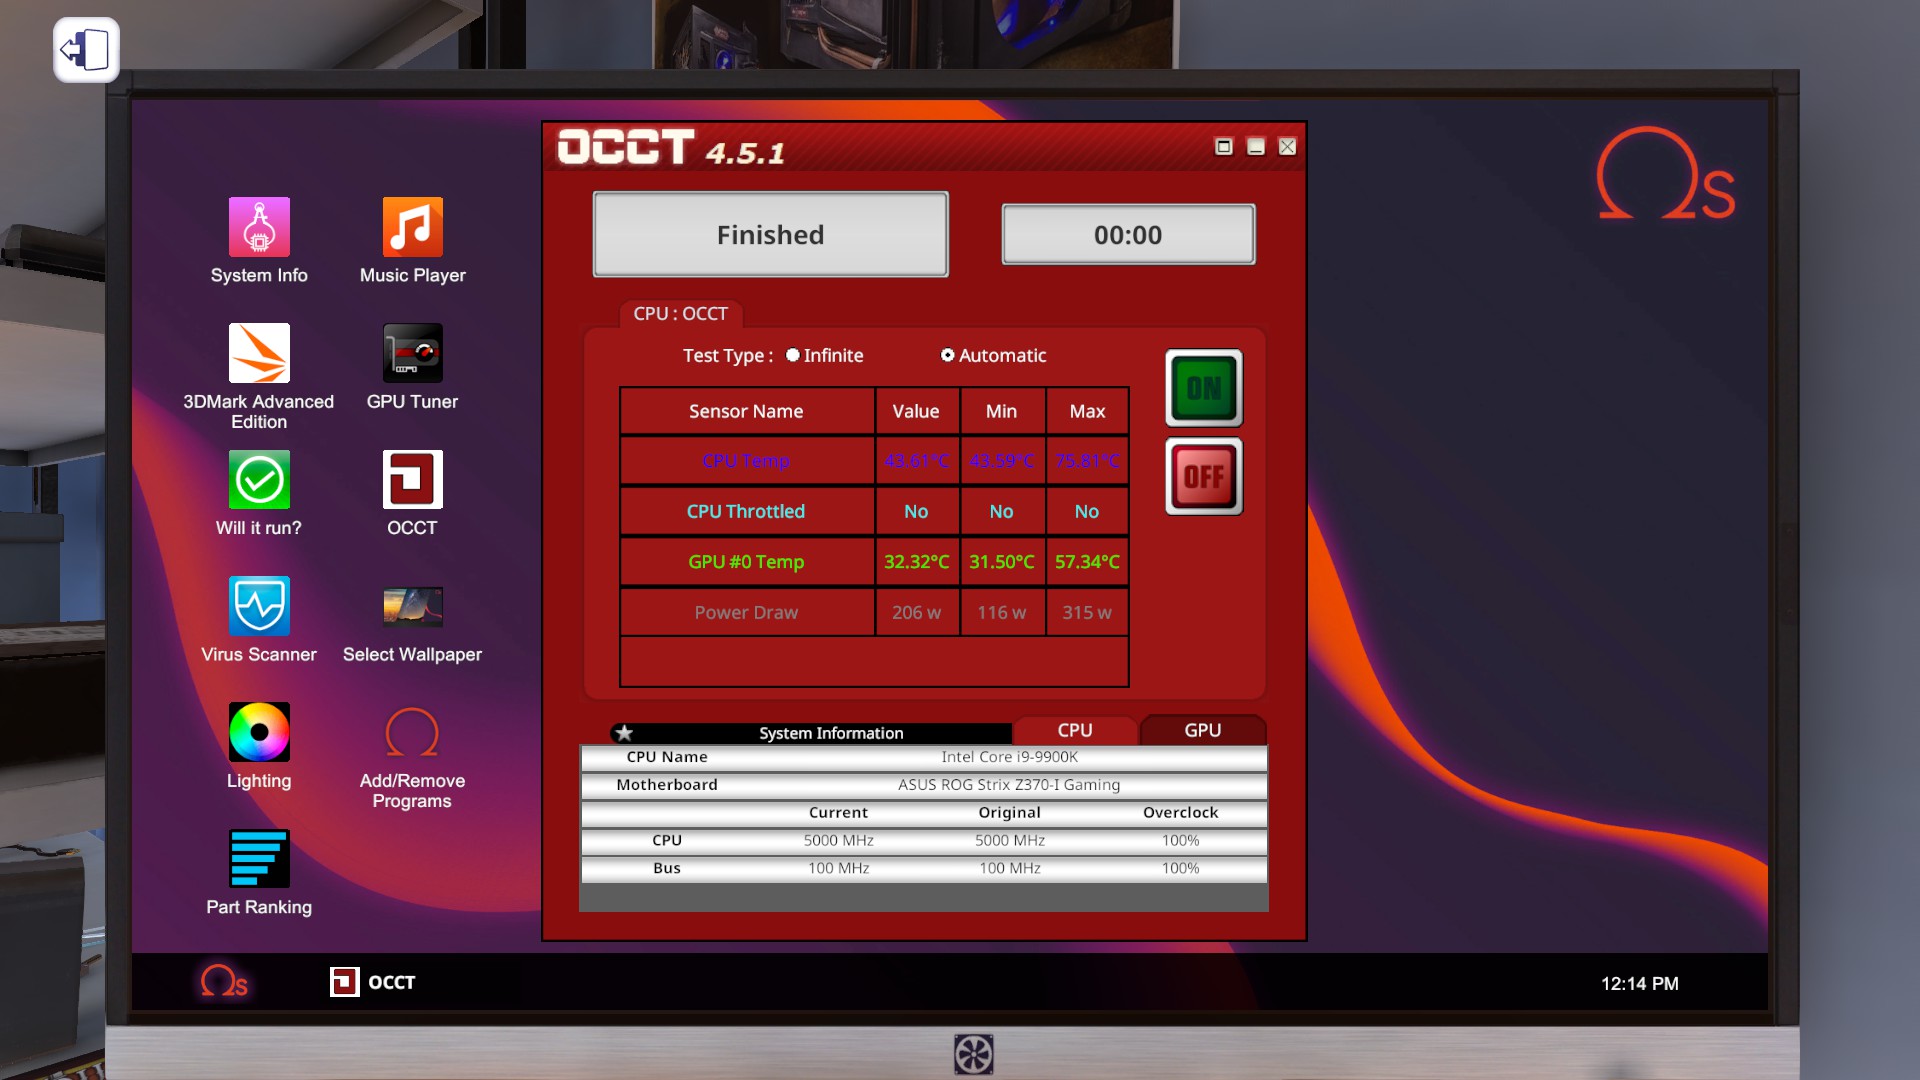The height and width of the screenshot is (1080, 1920).
Task: Click the star icon beside System Information
Action: [624, 733]
